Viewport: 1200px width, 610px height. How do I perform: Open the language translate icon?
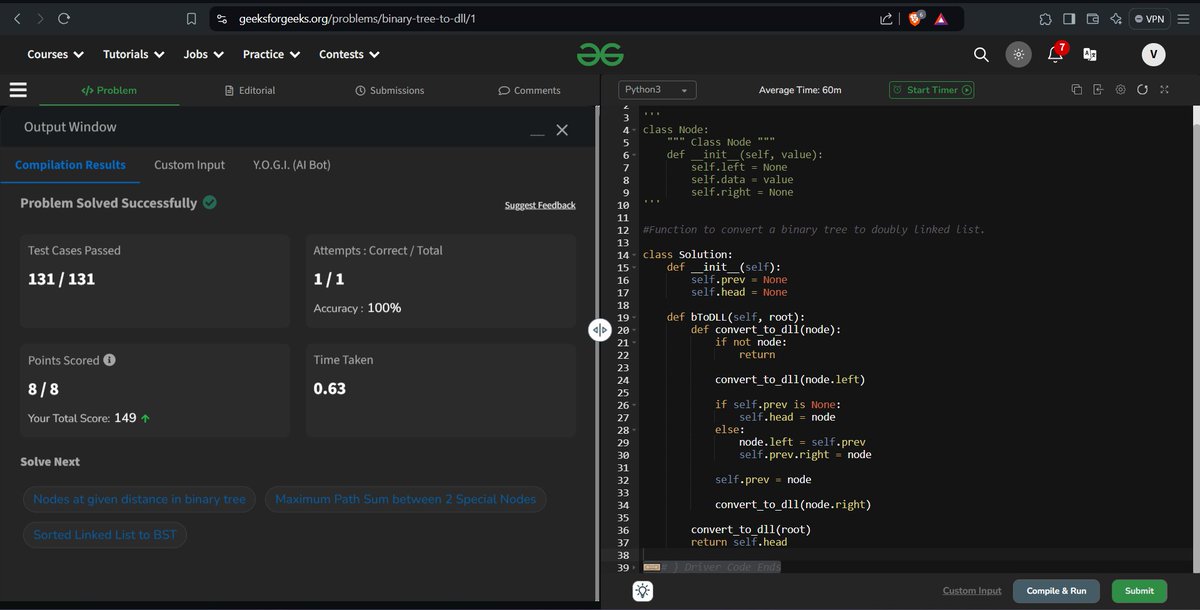tap(1090, 55)
